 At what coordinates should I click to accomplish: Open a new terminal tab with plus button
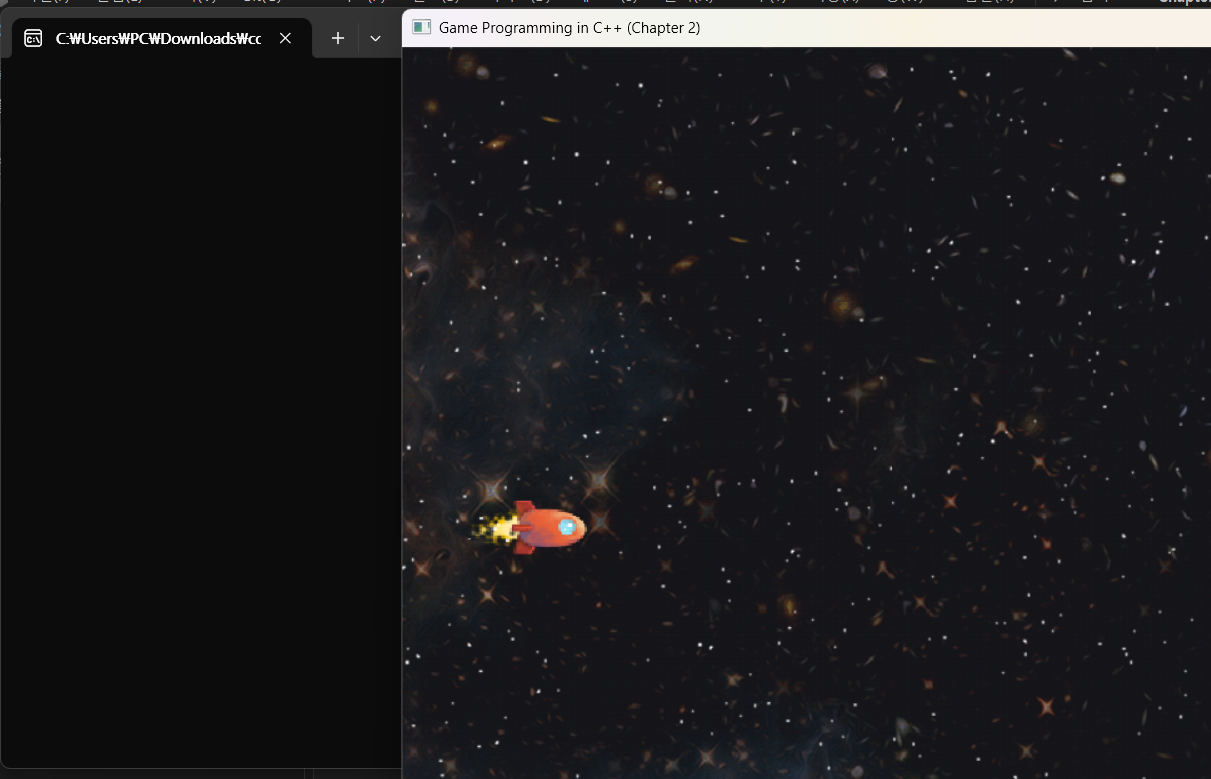(338, 38)
